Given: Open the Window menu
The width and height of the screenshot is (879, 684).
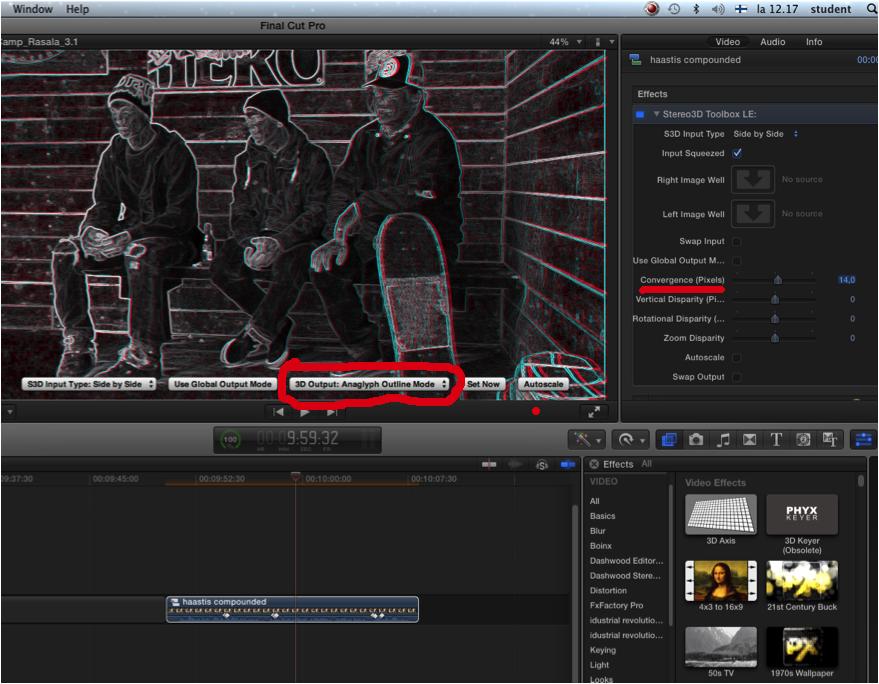Looking at the screenshot, I should point(33,9).
